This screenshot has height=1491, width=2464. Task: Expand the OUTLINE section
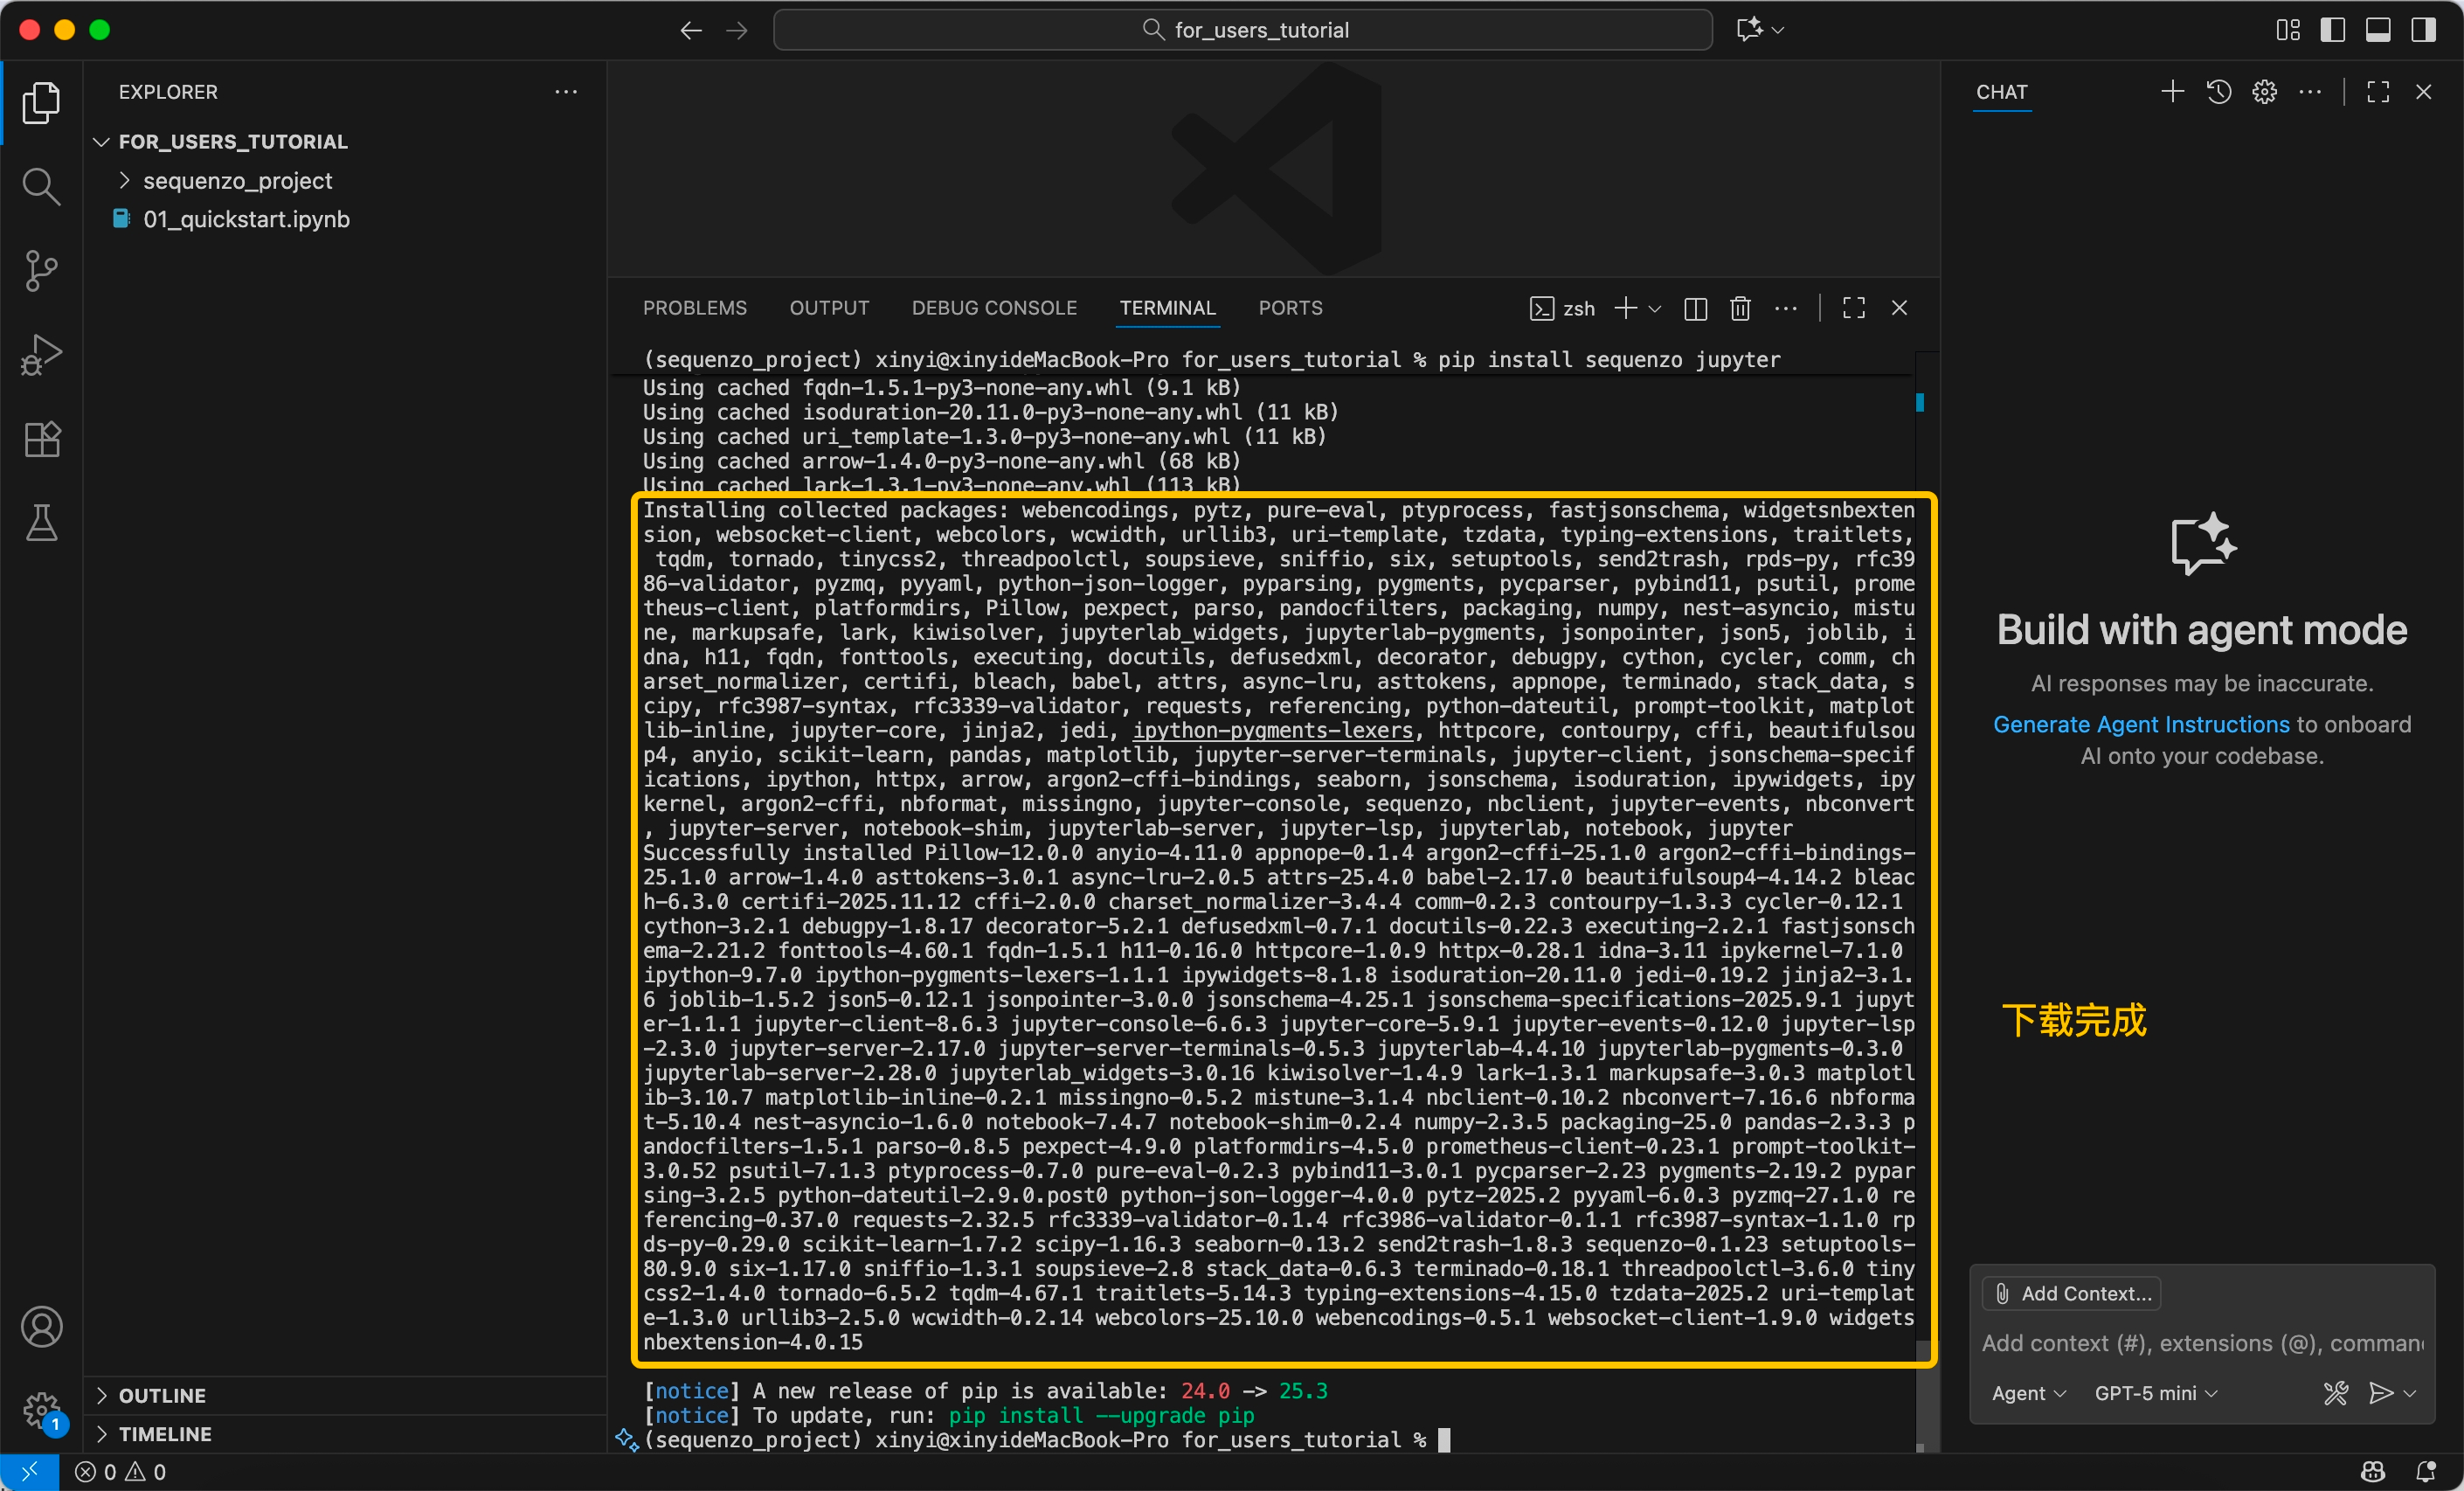click(162, 1395)
